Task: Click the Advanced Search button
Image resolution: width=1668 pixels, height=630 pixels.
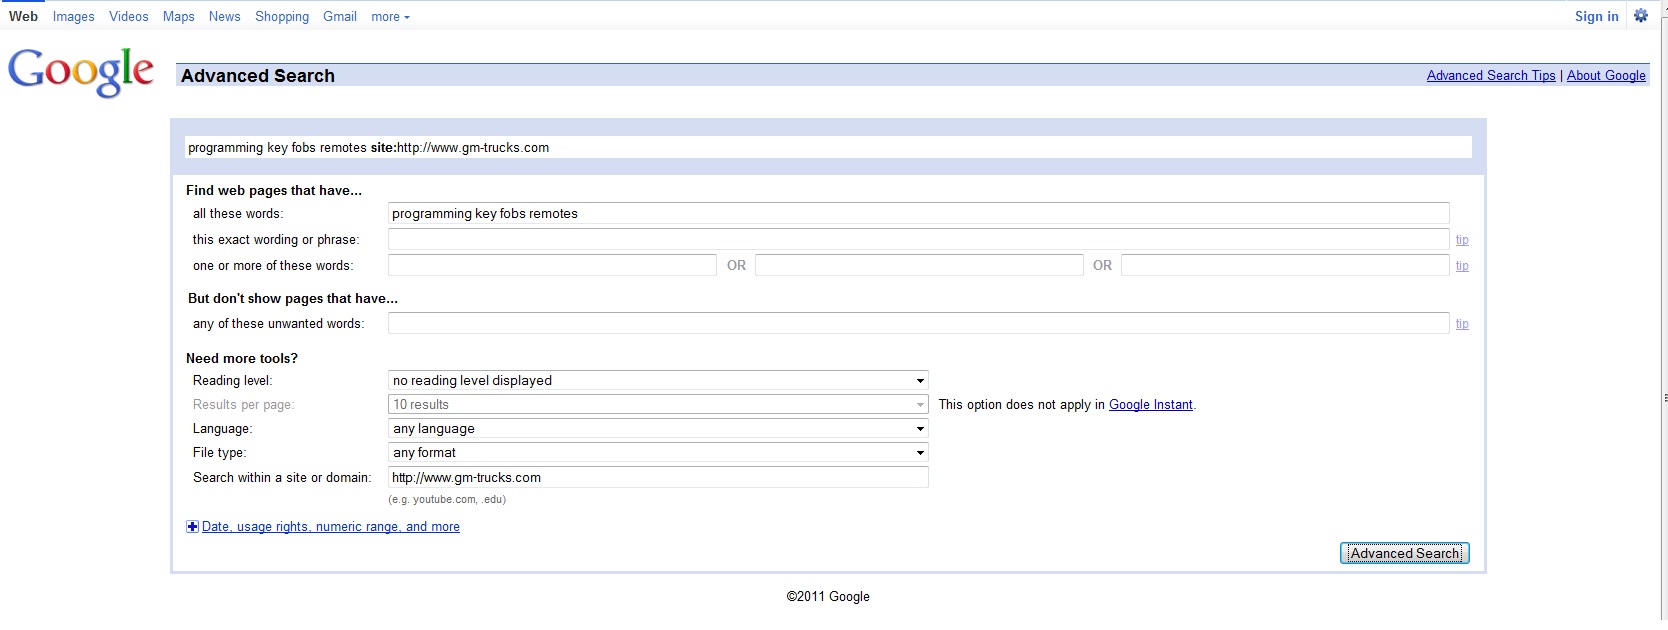Action: 1405,553
